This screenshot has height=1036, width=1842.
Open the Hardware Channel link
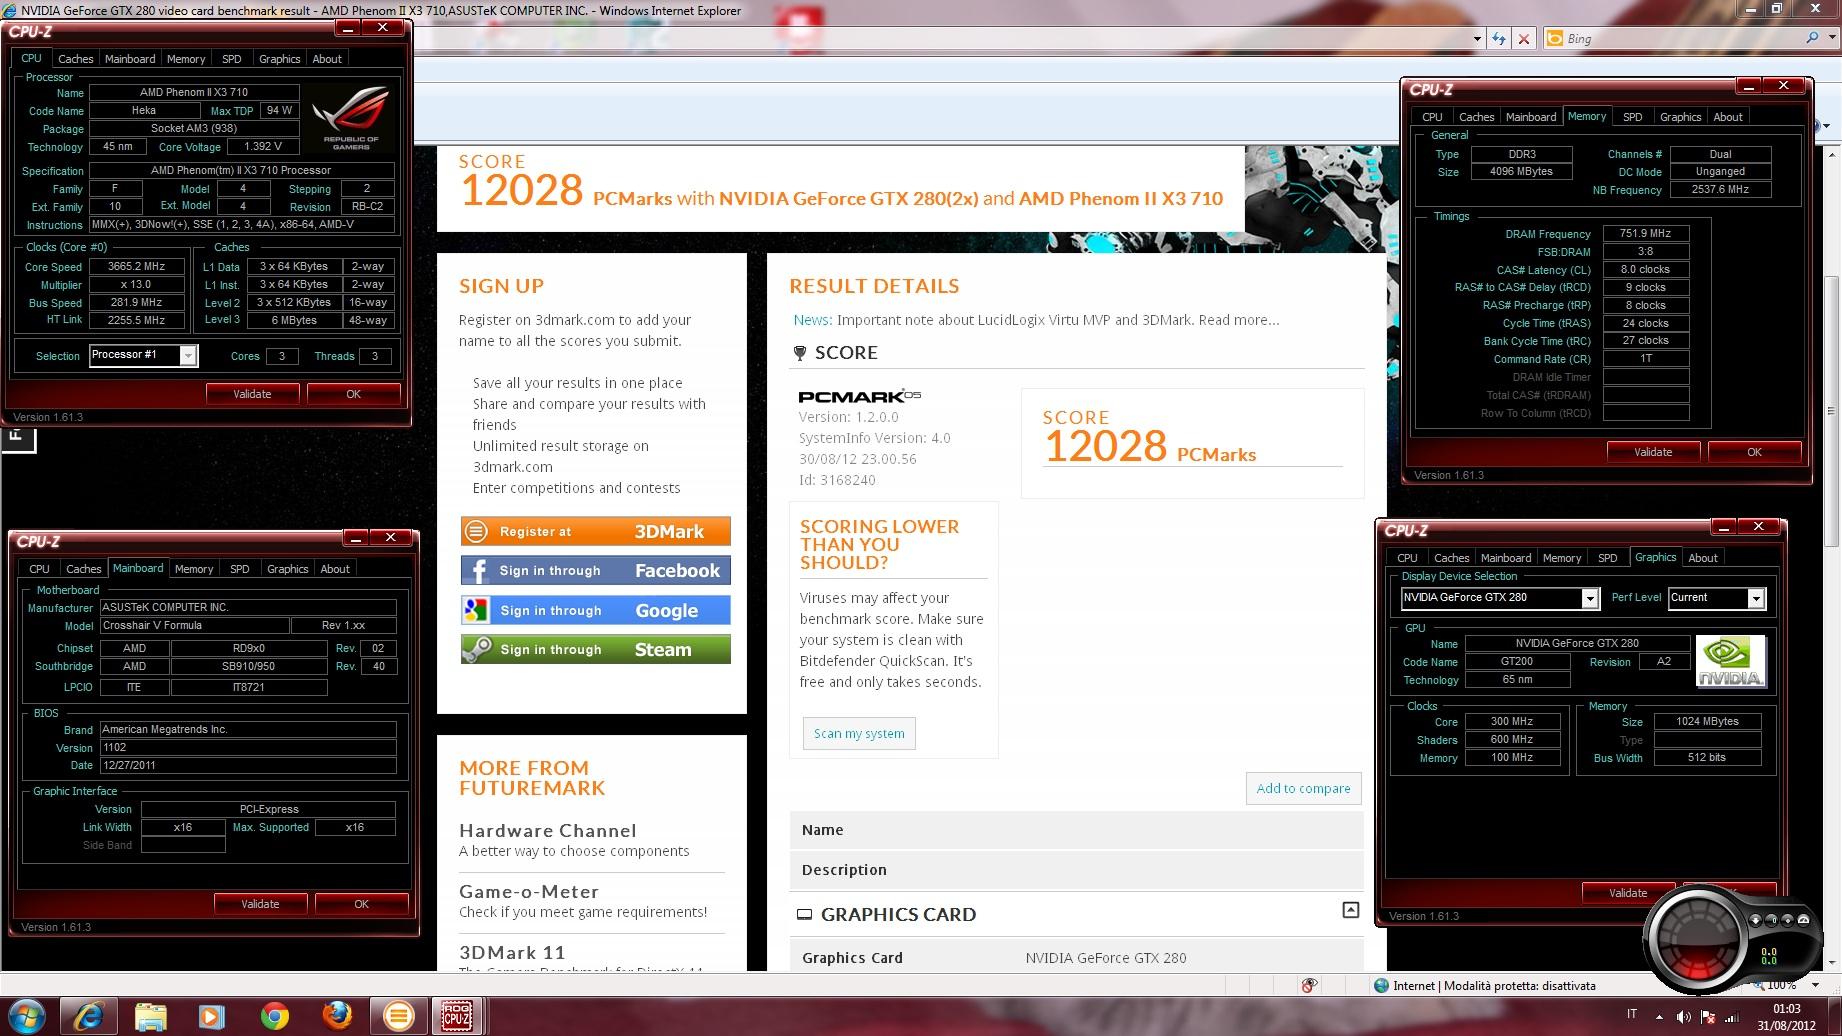(548, 831)
